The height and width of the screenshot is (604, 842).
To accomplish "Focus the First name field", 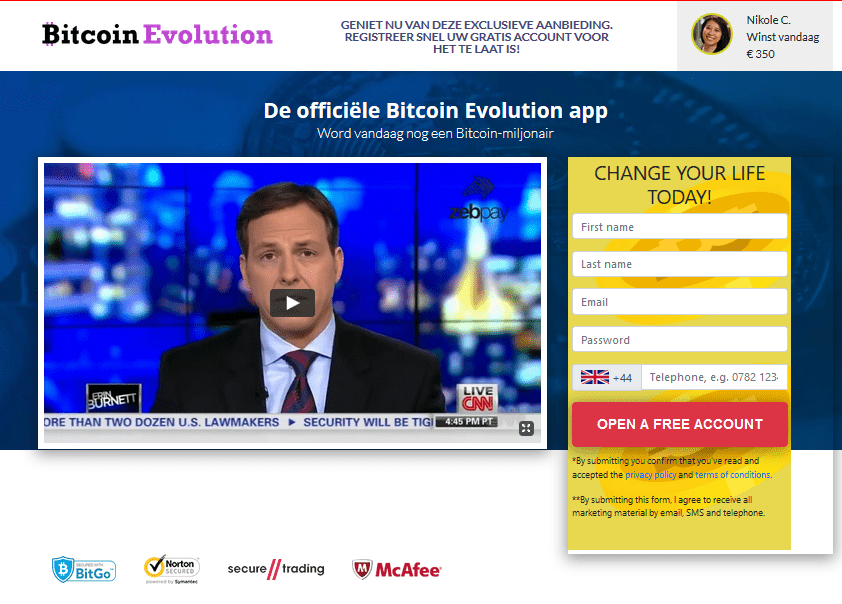I will (680, 227).
